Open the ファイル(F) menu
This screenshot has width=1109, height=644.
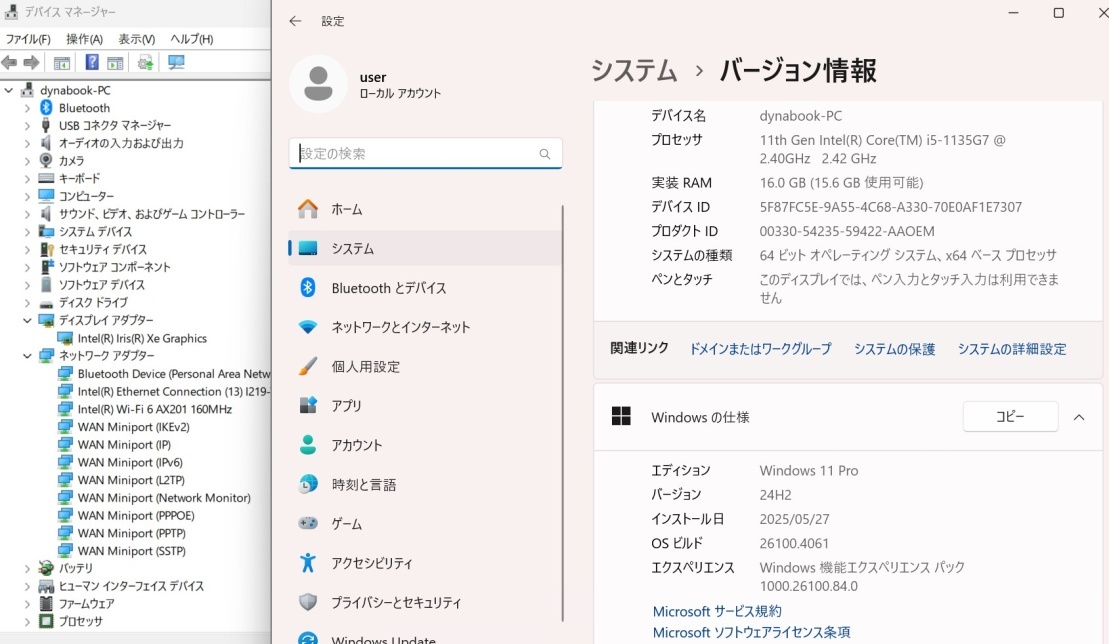tap(28, 39)
